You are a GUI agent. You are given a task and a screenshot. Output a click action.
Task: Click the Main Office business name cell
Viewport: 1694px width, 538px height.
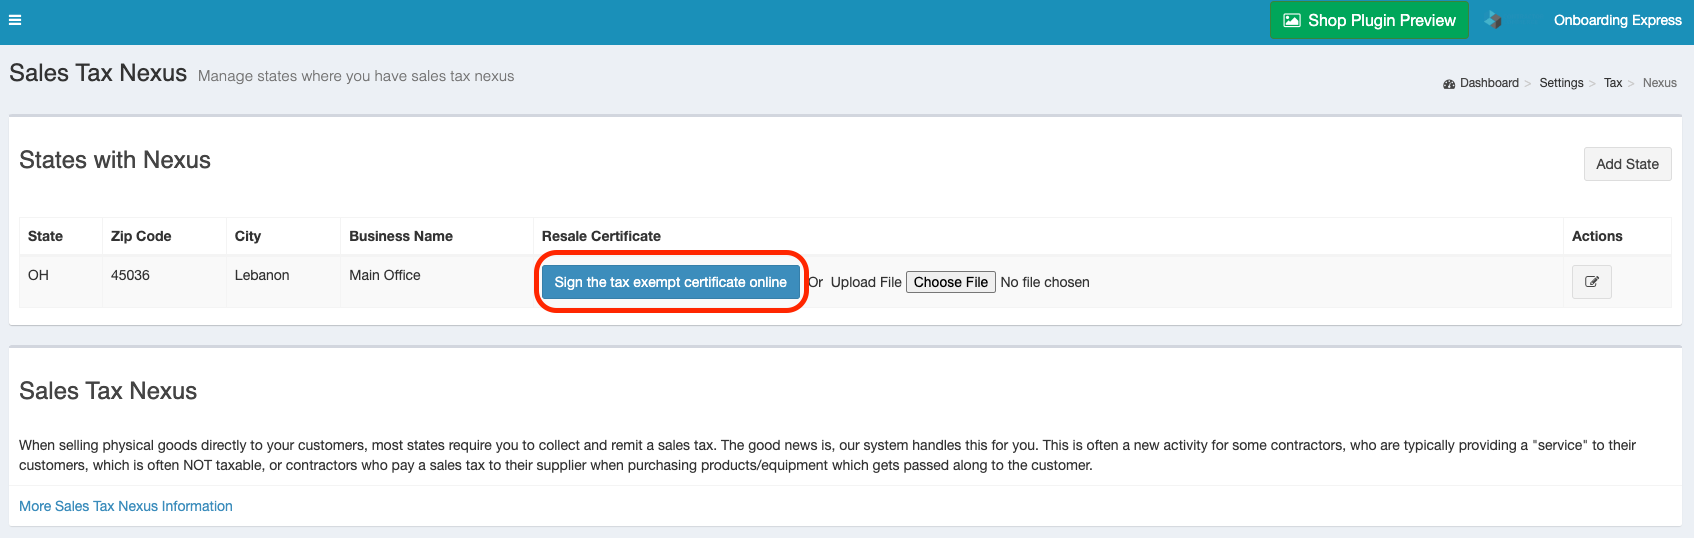click(385, 275)
